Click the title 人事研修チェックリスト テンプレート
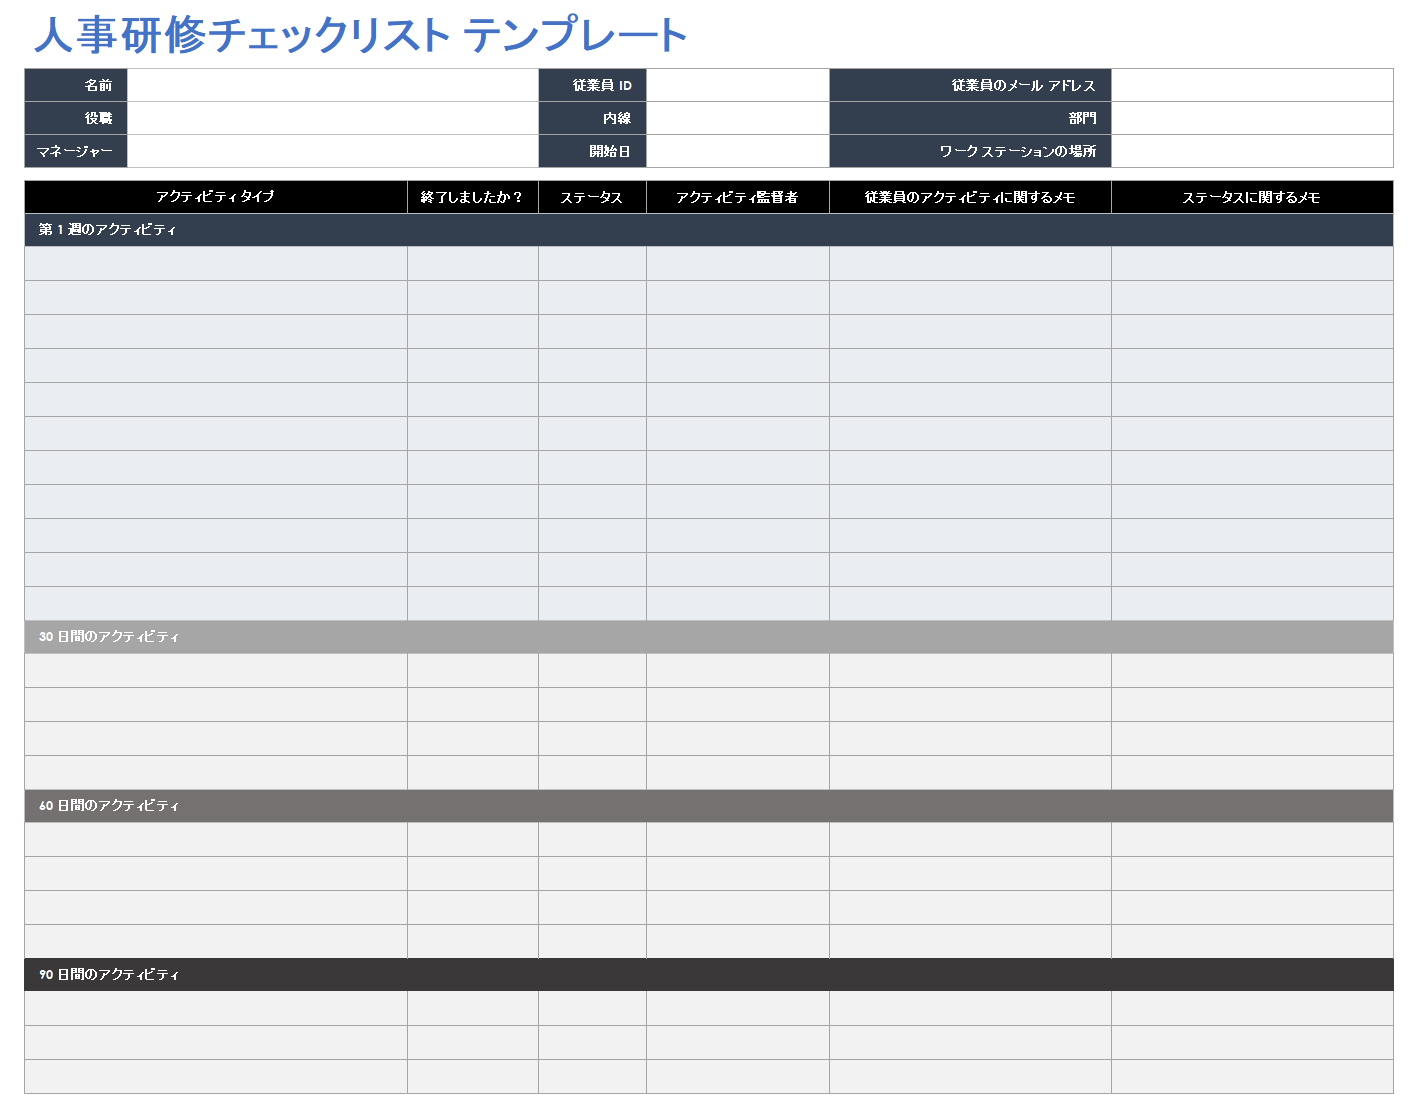Image resolution: width=1413 pixels, height=1101 pixels. pyautogui.click(x=361, y=35)
